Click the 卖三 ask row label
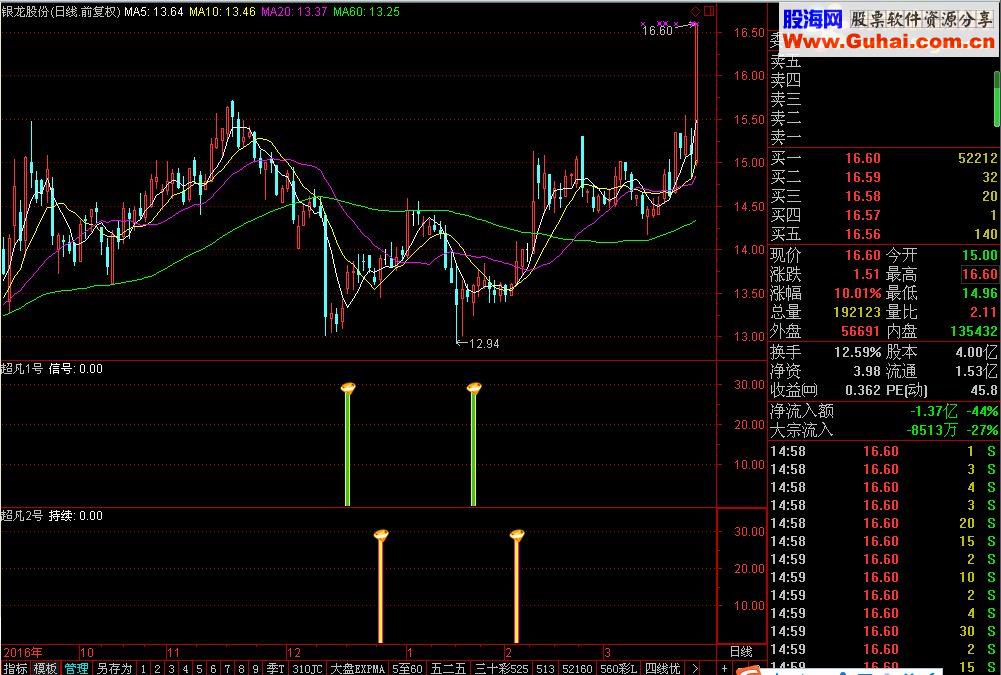The width and height of the screenshot is (1001, 675). coord(785,99)
